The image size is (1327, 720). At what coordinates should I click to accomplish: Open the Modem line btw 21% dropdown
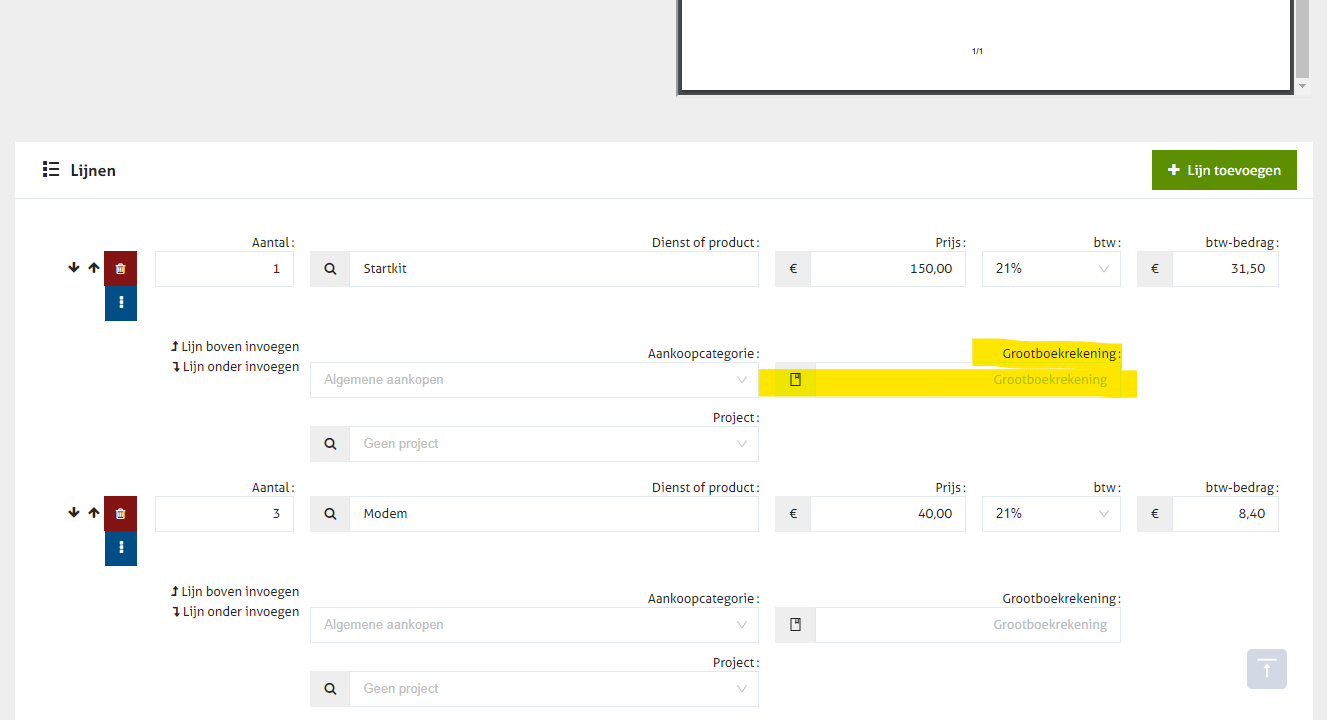1051,514
